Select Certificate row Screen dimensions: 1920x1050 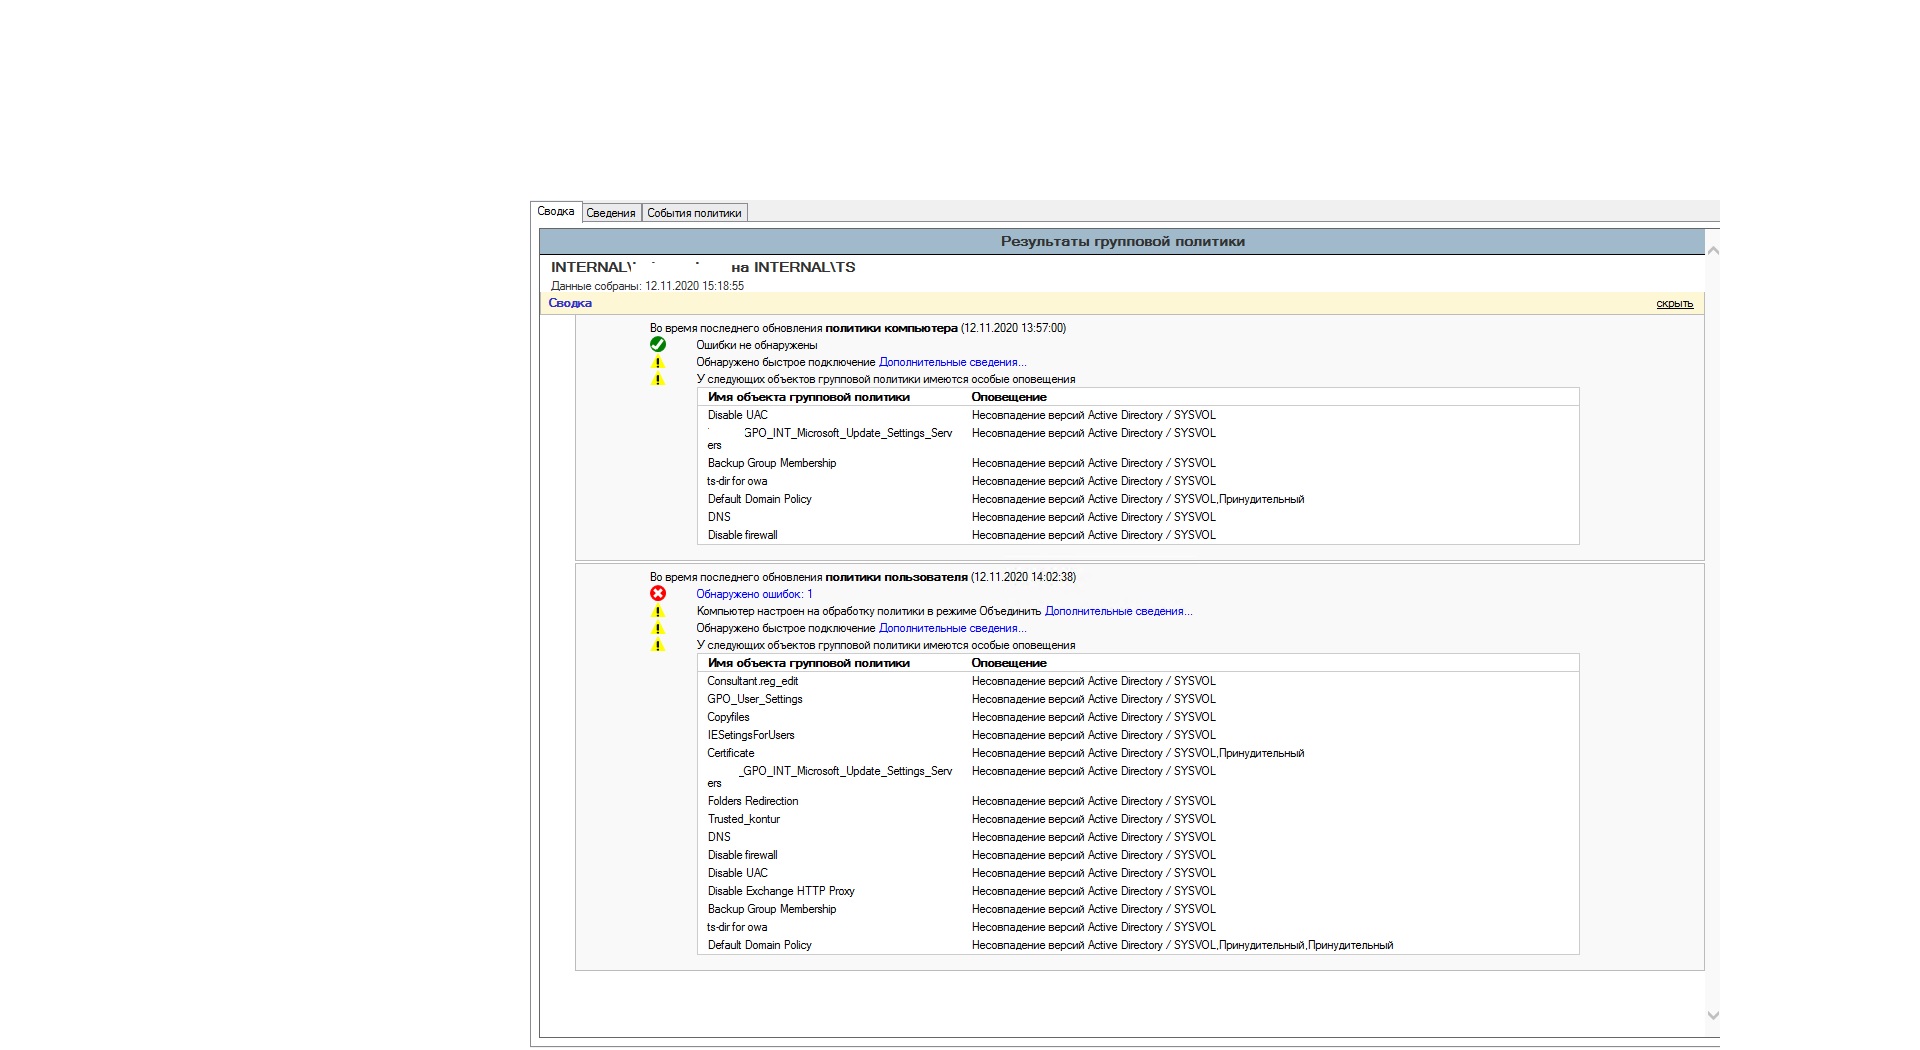click(x=1138, y=753)
